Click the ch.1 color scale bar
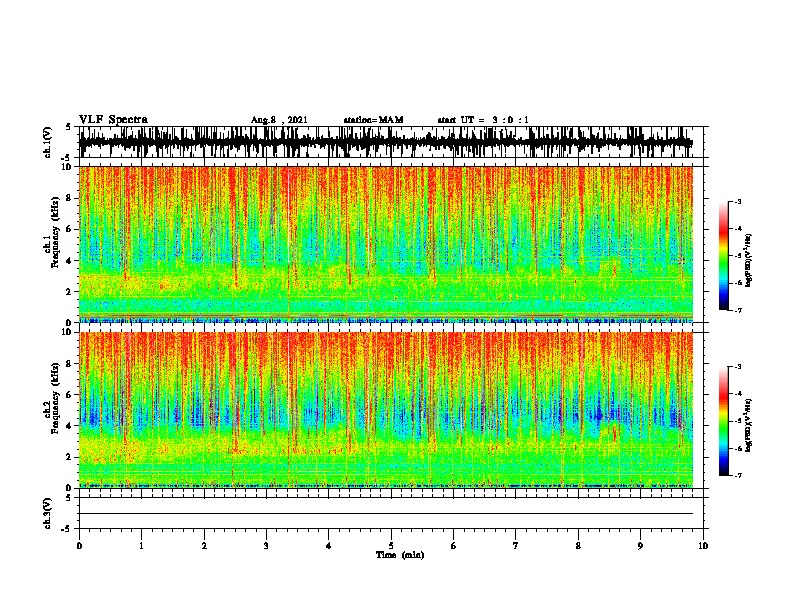The image size is (792, 612). tap(723, 256)
